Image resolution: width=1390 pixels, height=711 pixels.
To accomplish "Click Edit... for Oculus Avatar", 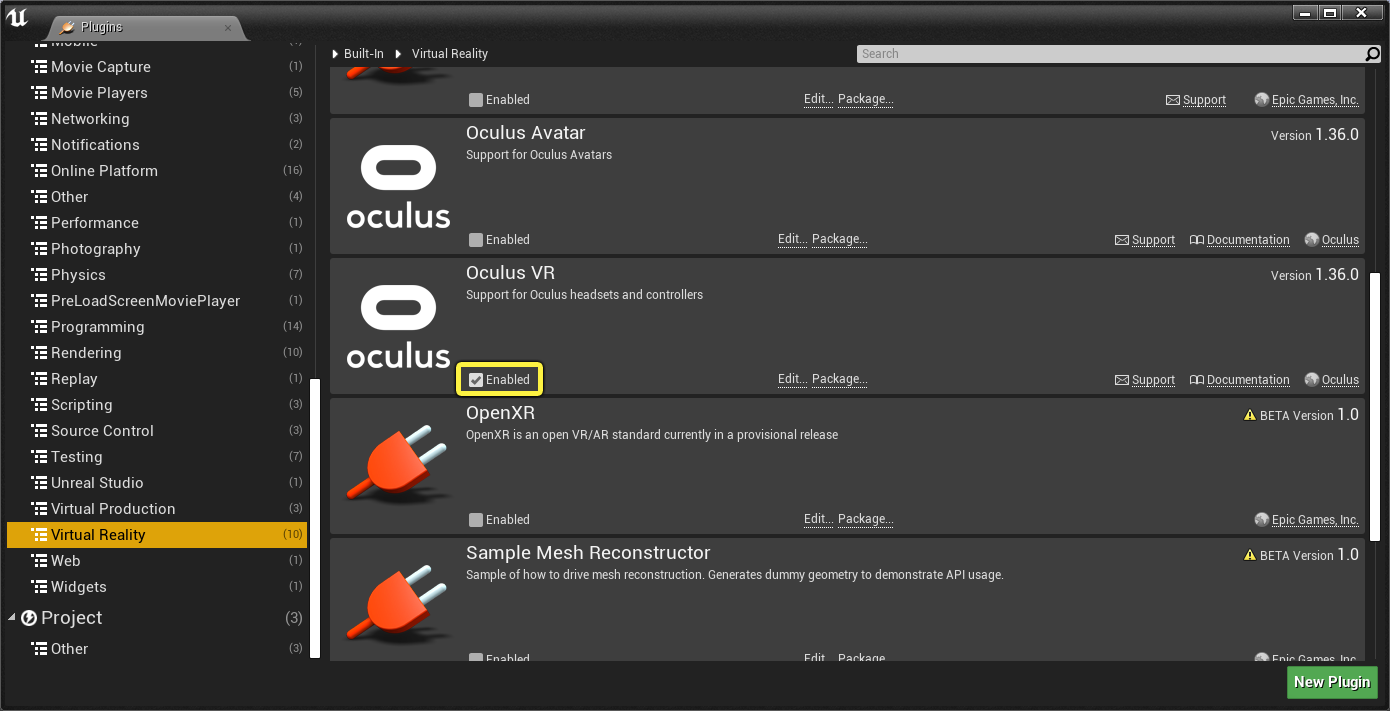I will coord(792,240).
